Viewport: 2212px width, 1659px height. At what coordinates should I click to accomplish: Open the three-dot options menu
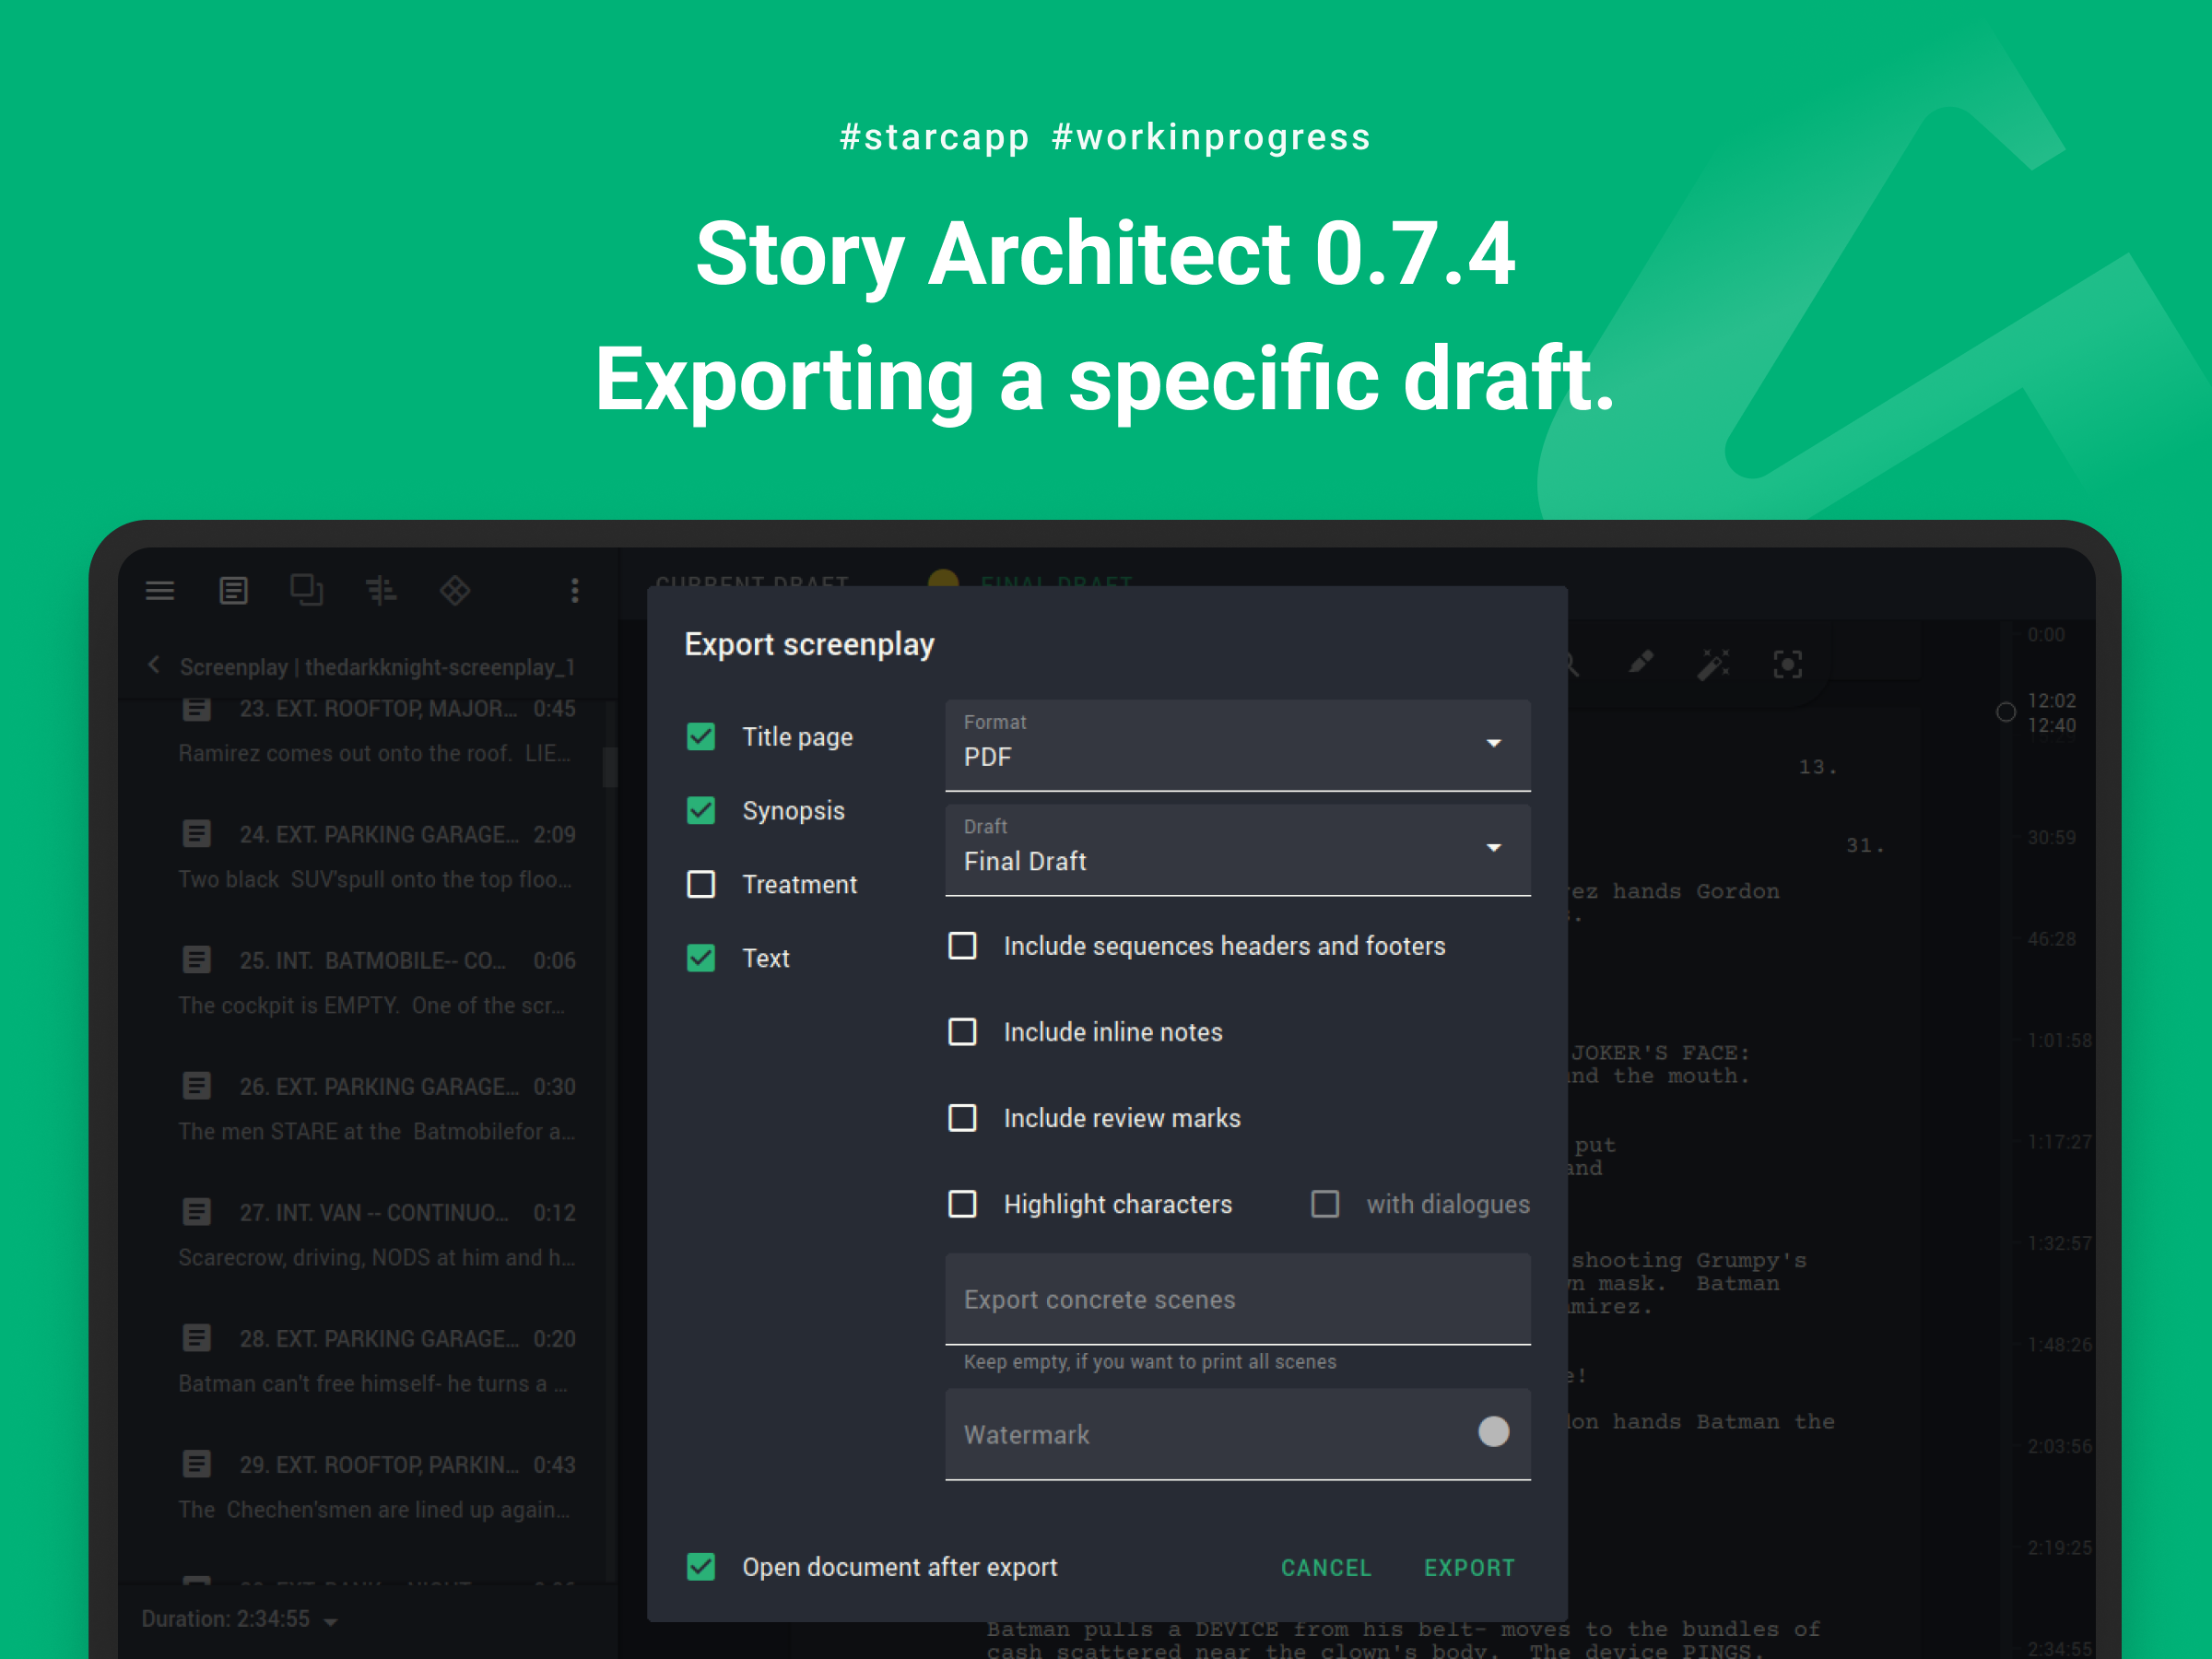pyautogui.click(x=575, y=591)
